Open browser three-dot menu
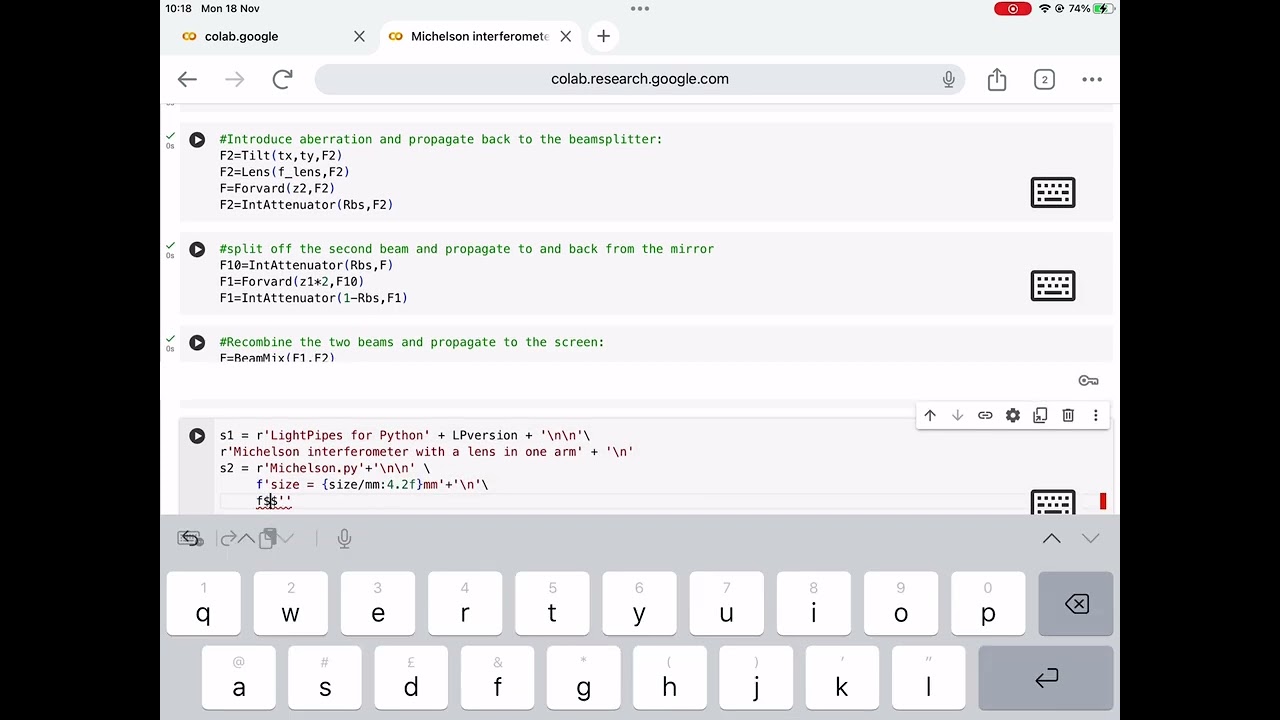1280x720 pixels. click(x=1092, y=79)
